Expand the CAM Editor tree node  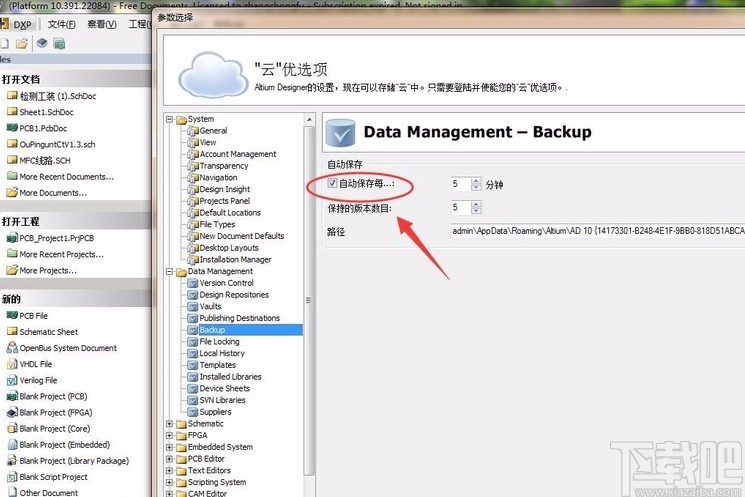click(169, 494)
